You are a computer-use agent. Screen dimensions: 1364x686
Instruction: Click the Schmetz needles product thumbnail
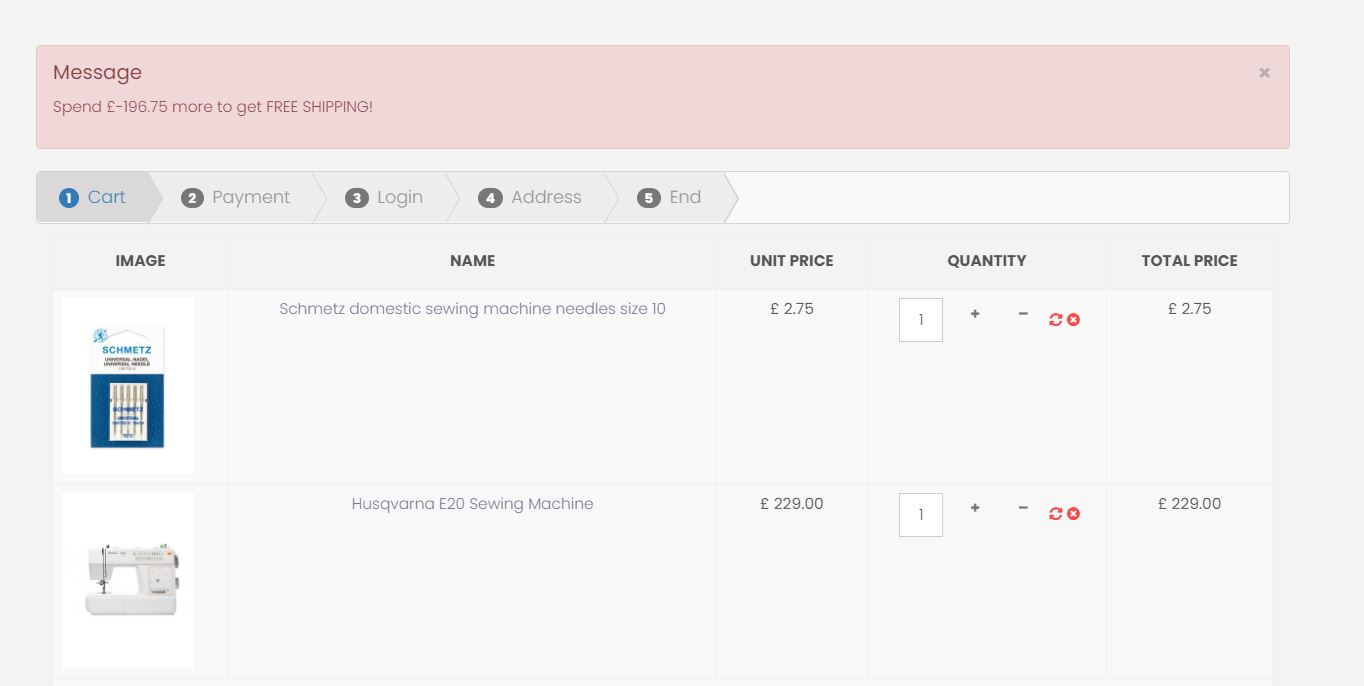(128, 386)
